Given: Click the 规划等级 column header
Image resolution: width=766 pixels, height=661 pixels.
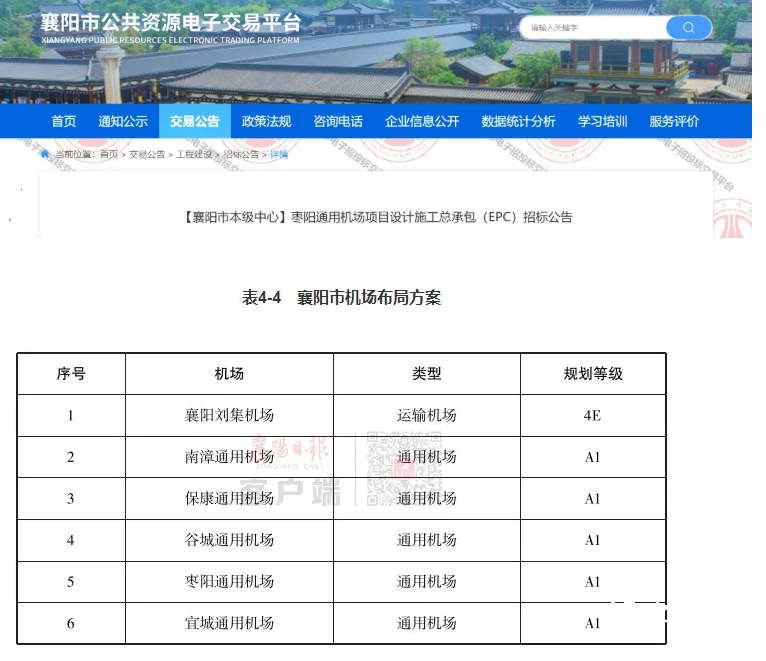Looking at the screenshot, I should coord(593,374).
